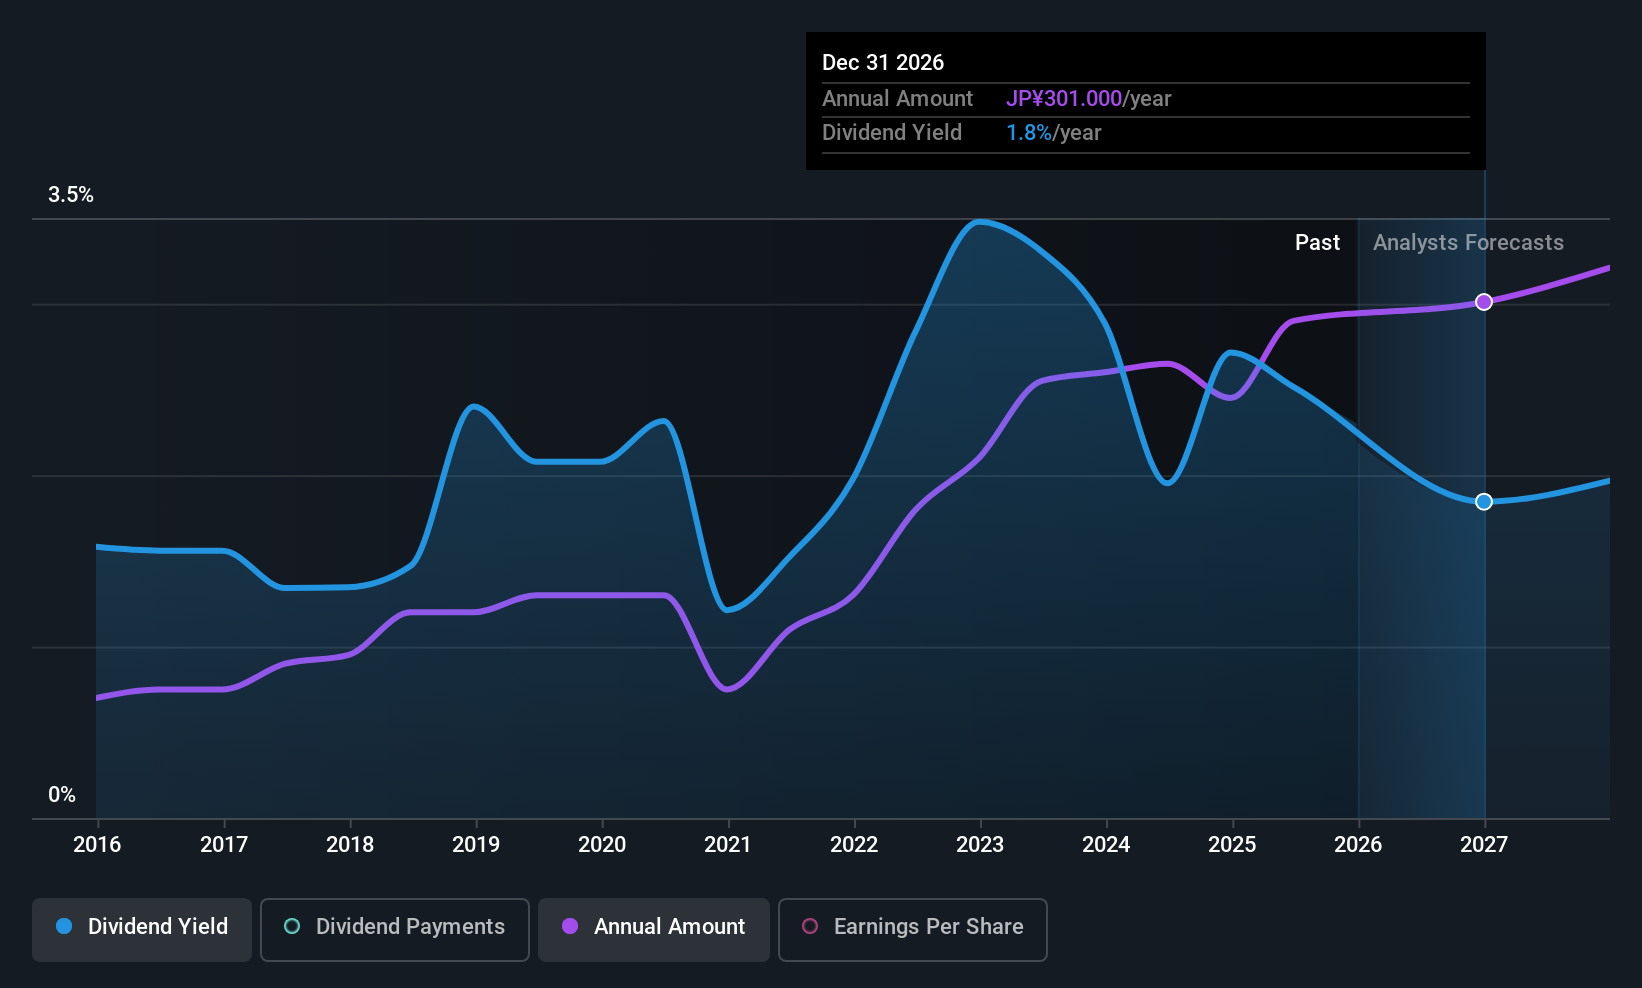Select the purple Annual Amount data point marker
This screenshot has height=988, width=1642.
[x=1484, y=302]
